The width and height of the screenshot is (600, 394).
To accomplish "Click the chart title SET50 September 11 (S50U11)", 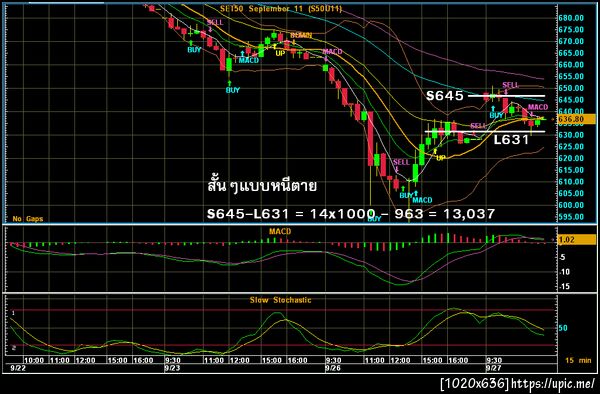I will (280, 8).
